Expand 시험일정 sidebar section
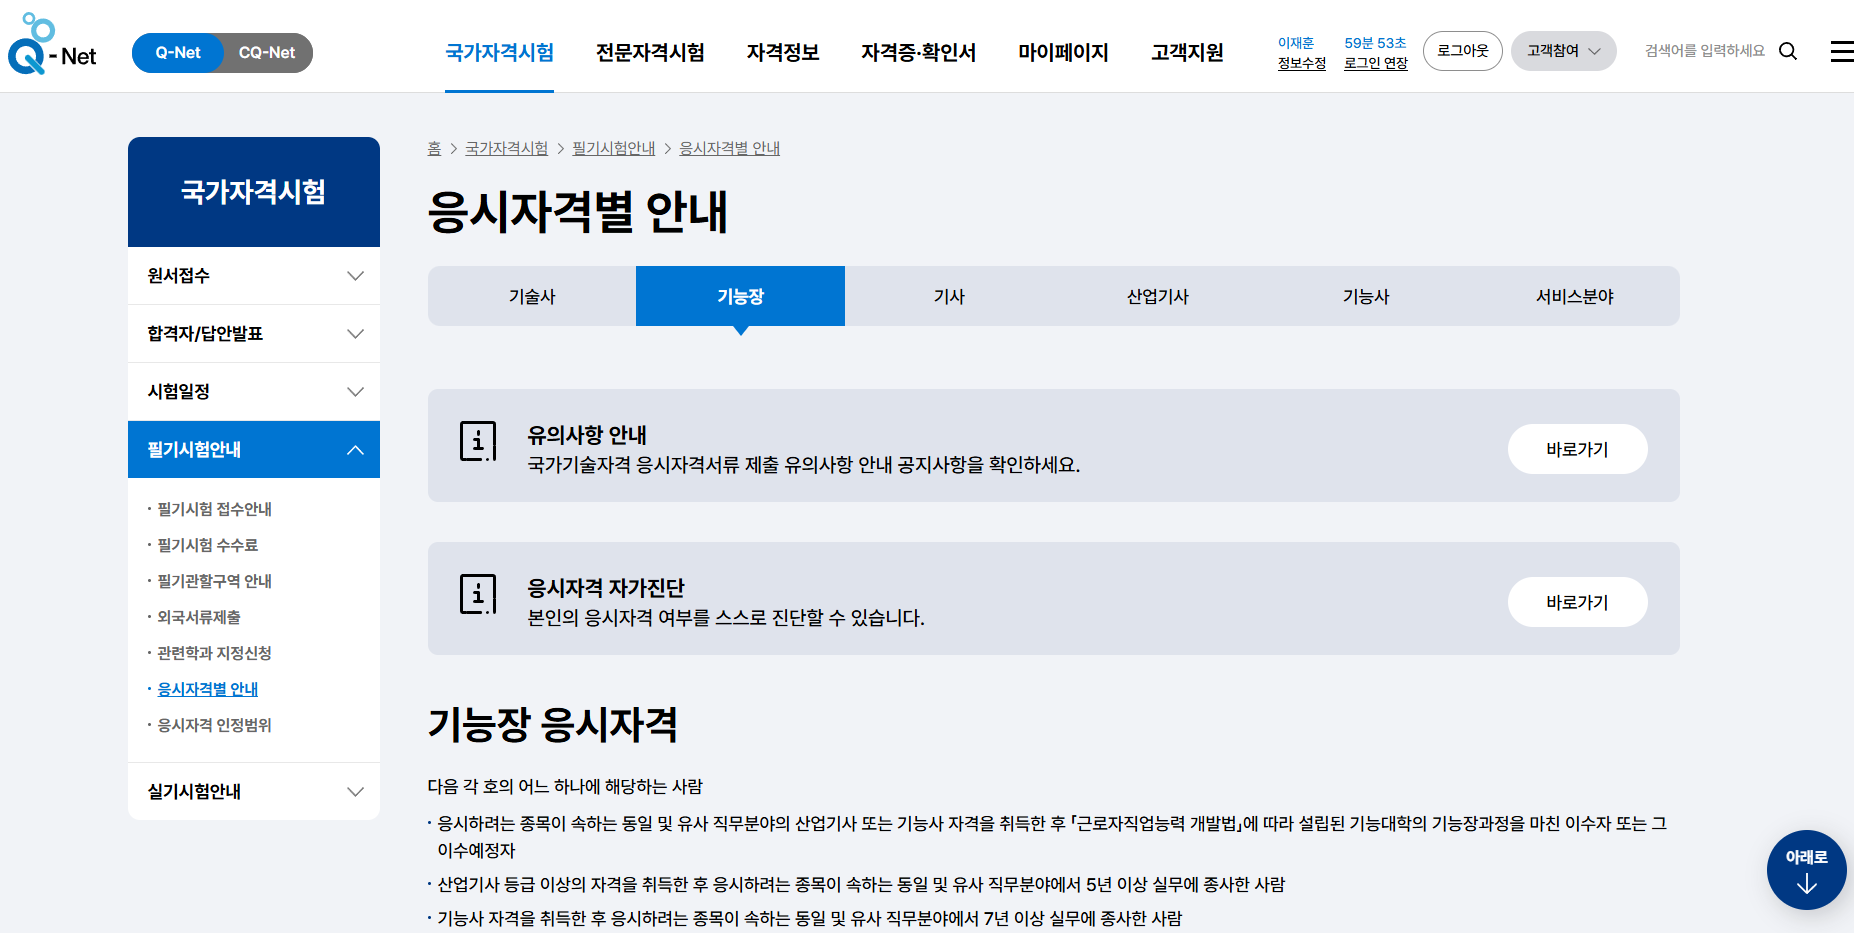The height and width of the screenshot is (933, 1854). click(254, 392)
